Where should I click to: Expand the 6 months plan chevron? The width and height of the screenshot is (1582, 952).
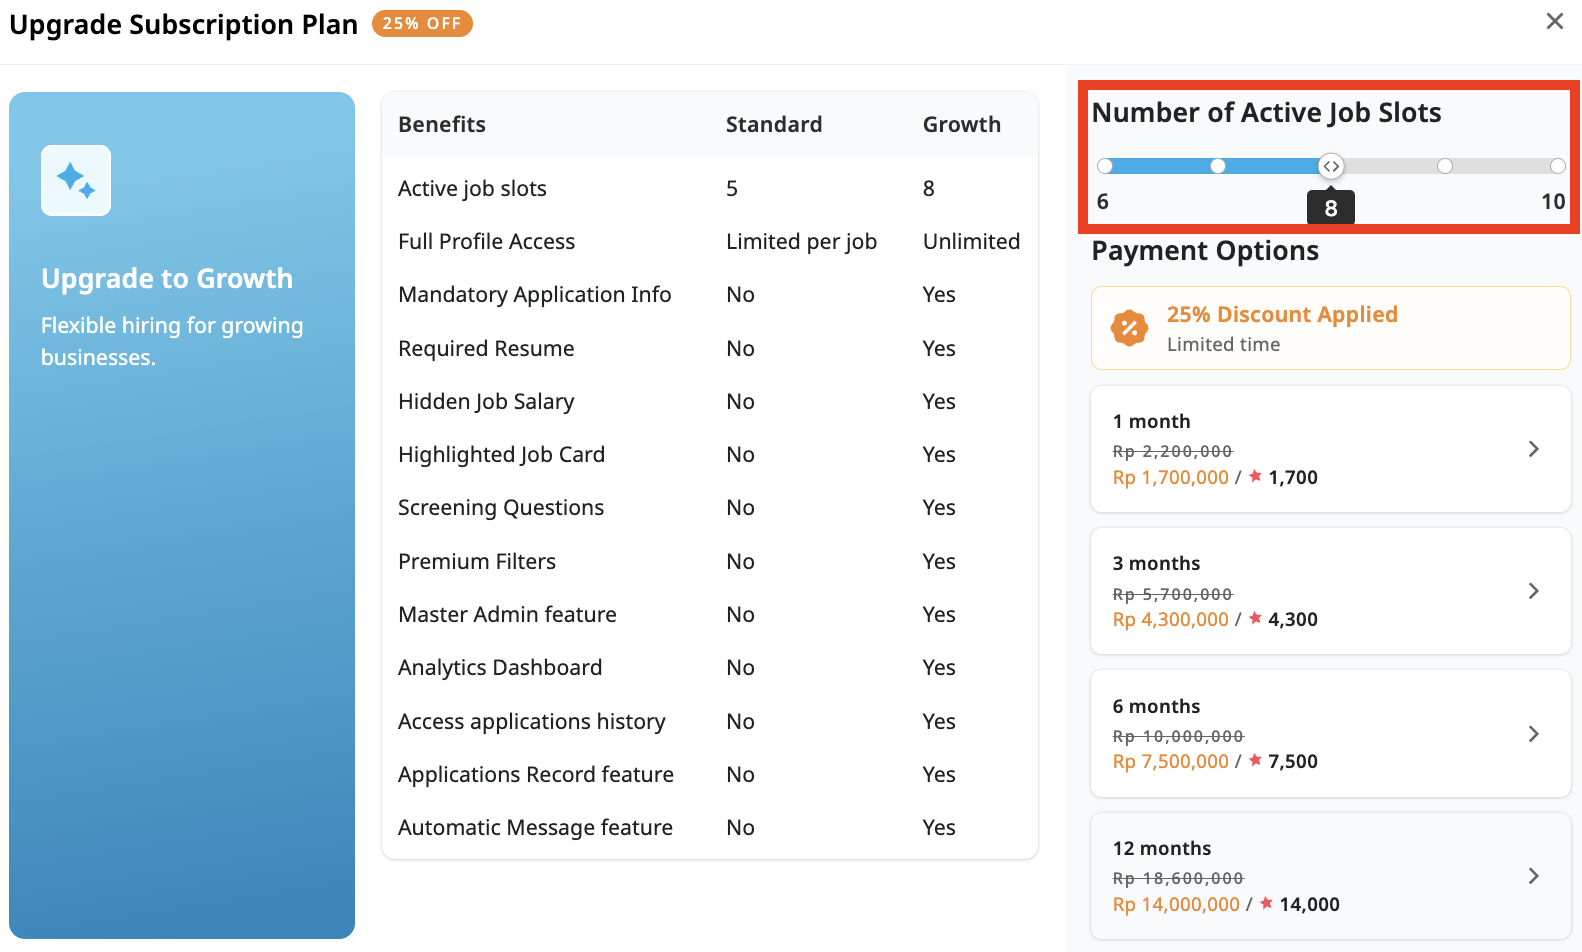[1533, 734]
